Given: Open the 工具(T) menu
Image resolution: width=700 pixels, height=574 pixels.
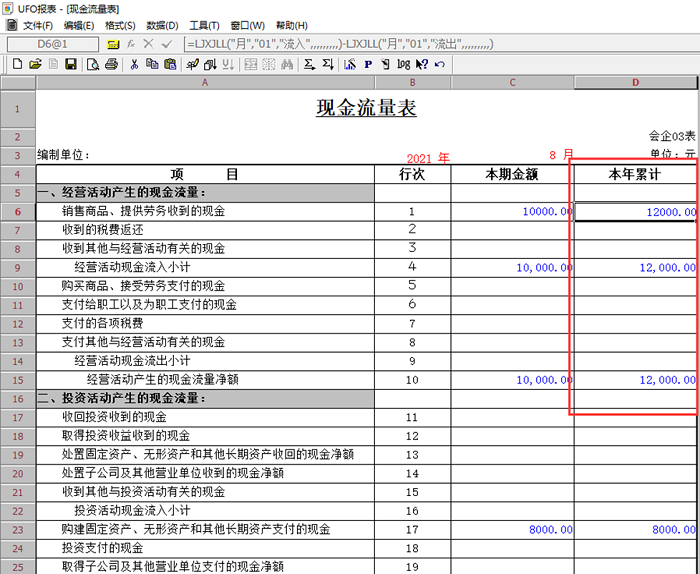Looking at the screenshot, I should tap(204, 25).
